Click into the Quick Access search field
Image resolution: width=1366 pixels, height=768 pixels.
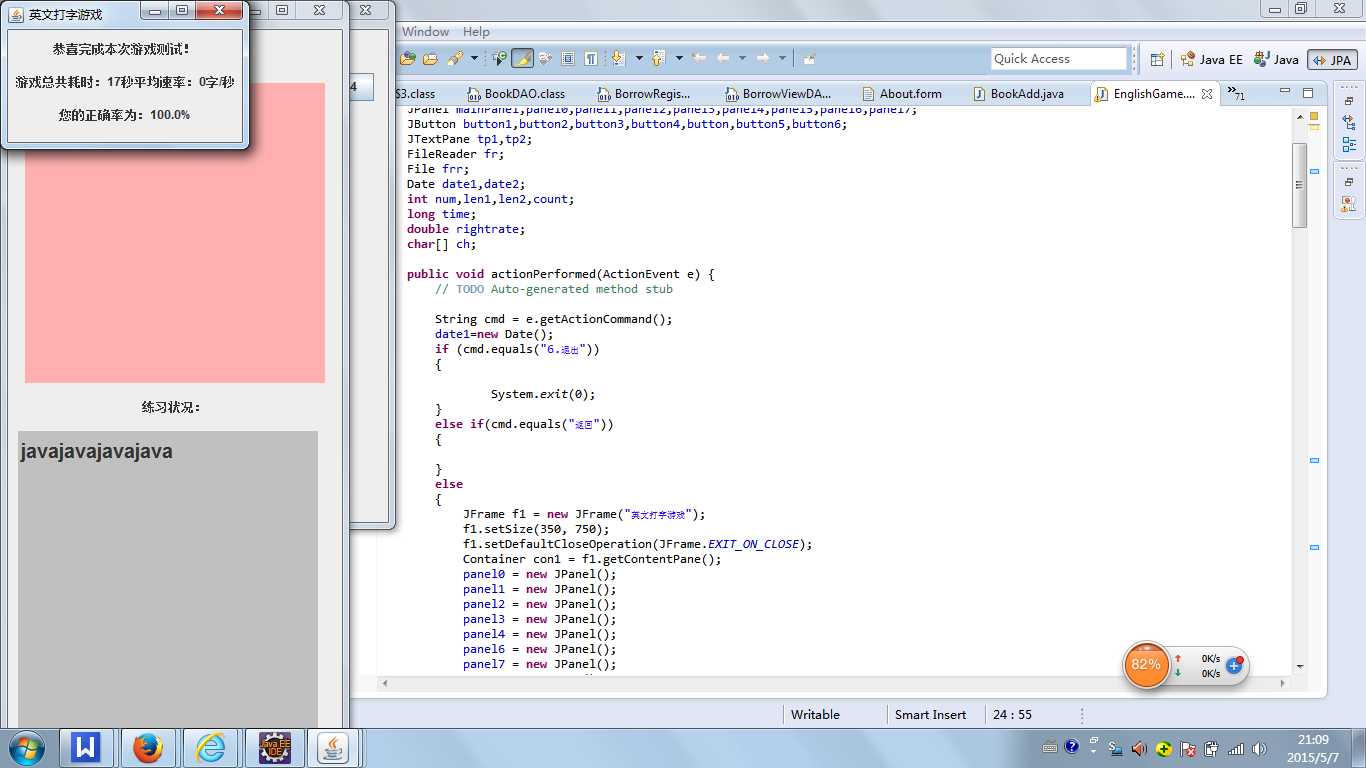coord(1059,59)
